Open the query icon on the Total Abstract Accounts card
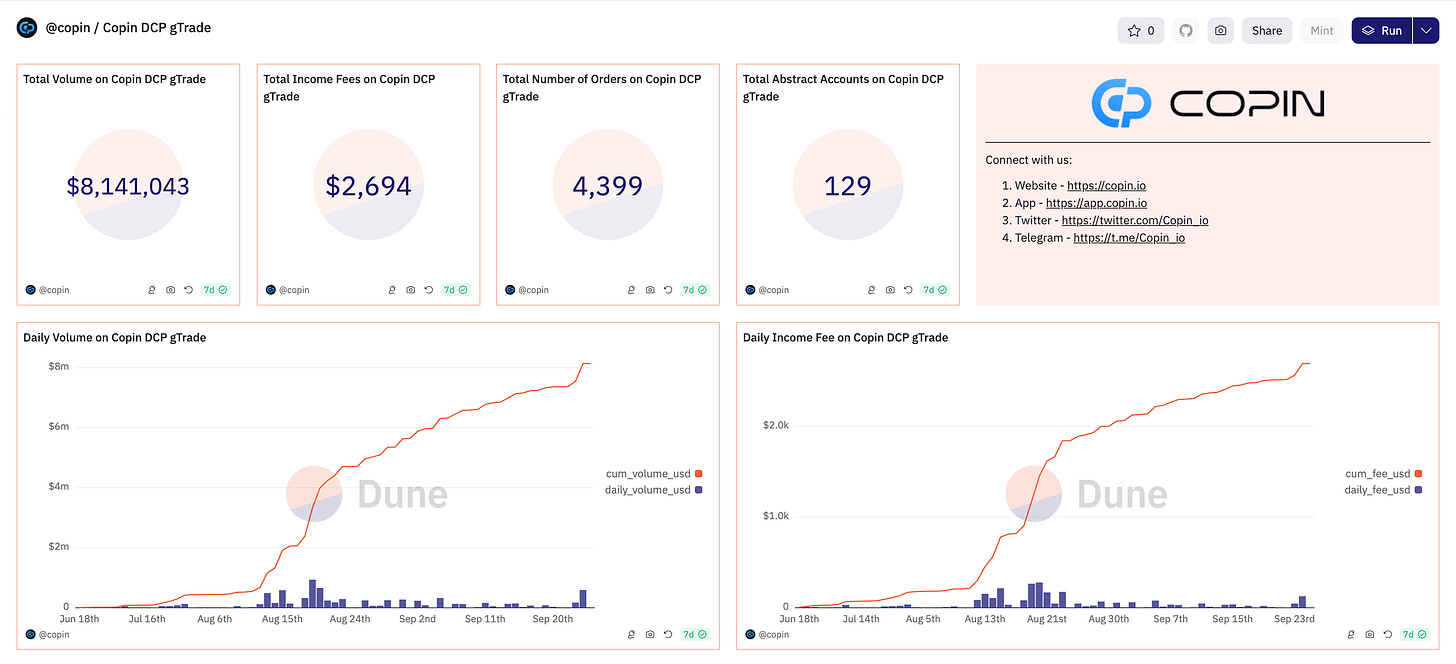The width and height of the screenshot is (1456, 664). (872, 290)
